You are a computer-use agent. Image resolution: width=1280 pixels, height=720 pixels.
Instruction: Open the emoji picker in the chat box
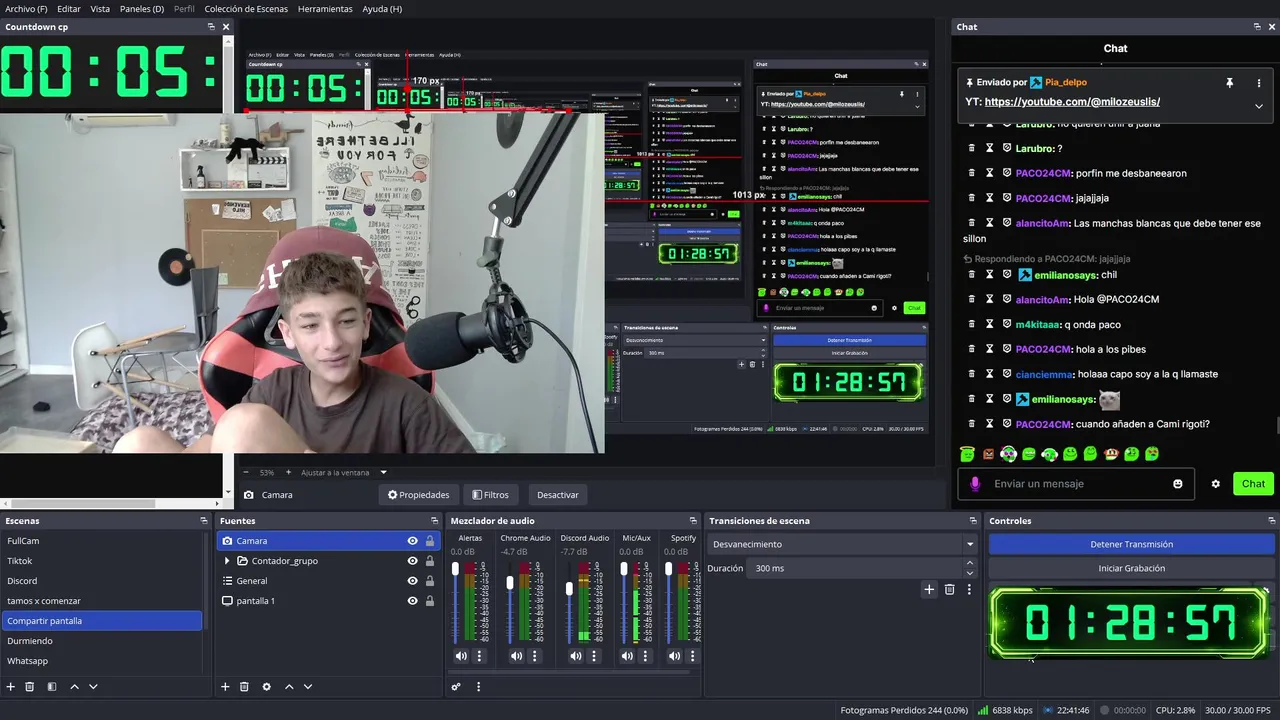(x=1178, y=484)
